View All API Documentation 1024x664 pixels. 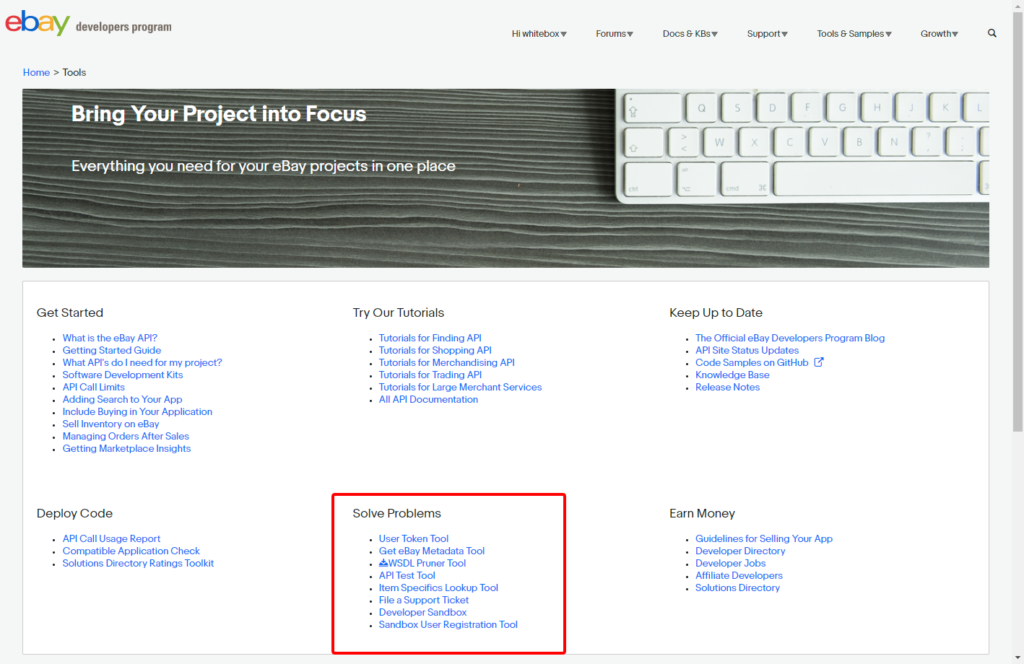pos(428,400)
